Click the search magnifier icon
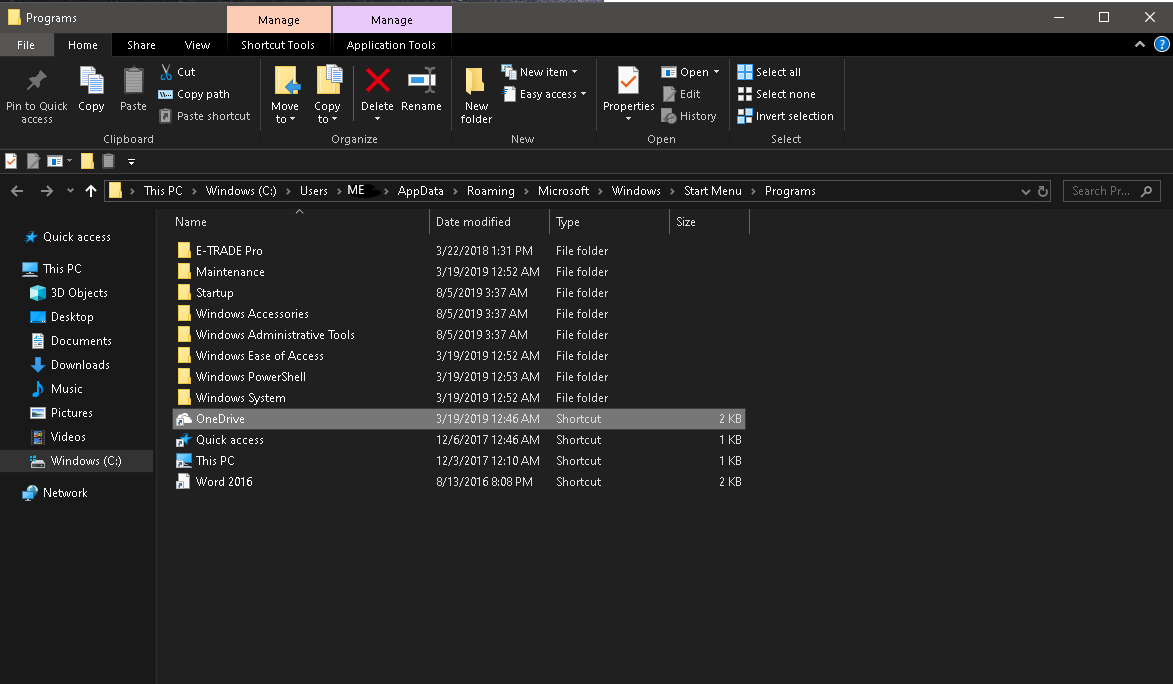 [1146, 192]
